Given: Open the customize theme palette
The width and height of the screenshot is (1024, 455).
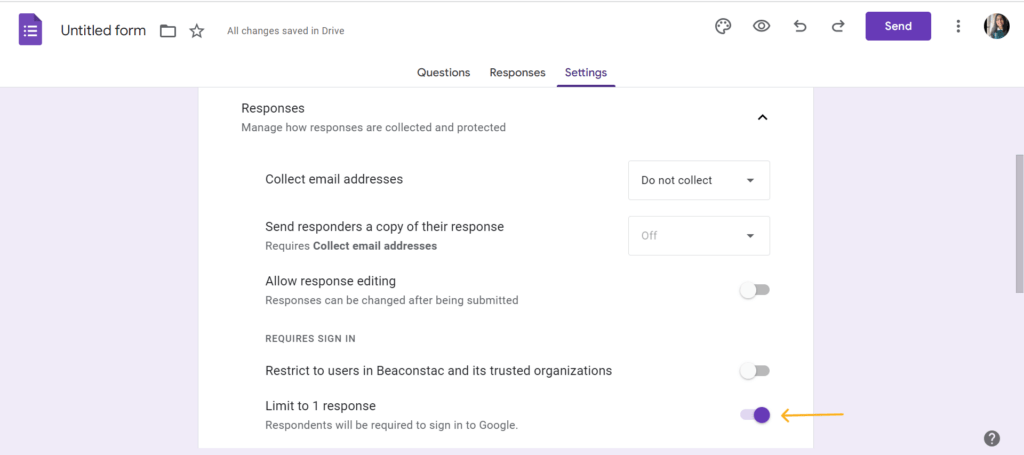Looking at the screenshot, I should click(x=723, y=27).
